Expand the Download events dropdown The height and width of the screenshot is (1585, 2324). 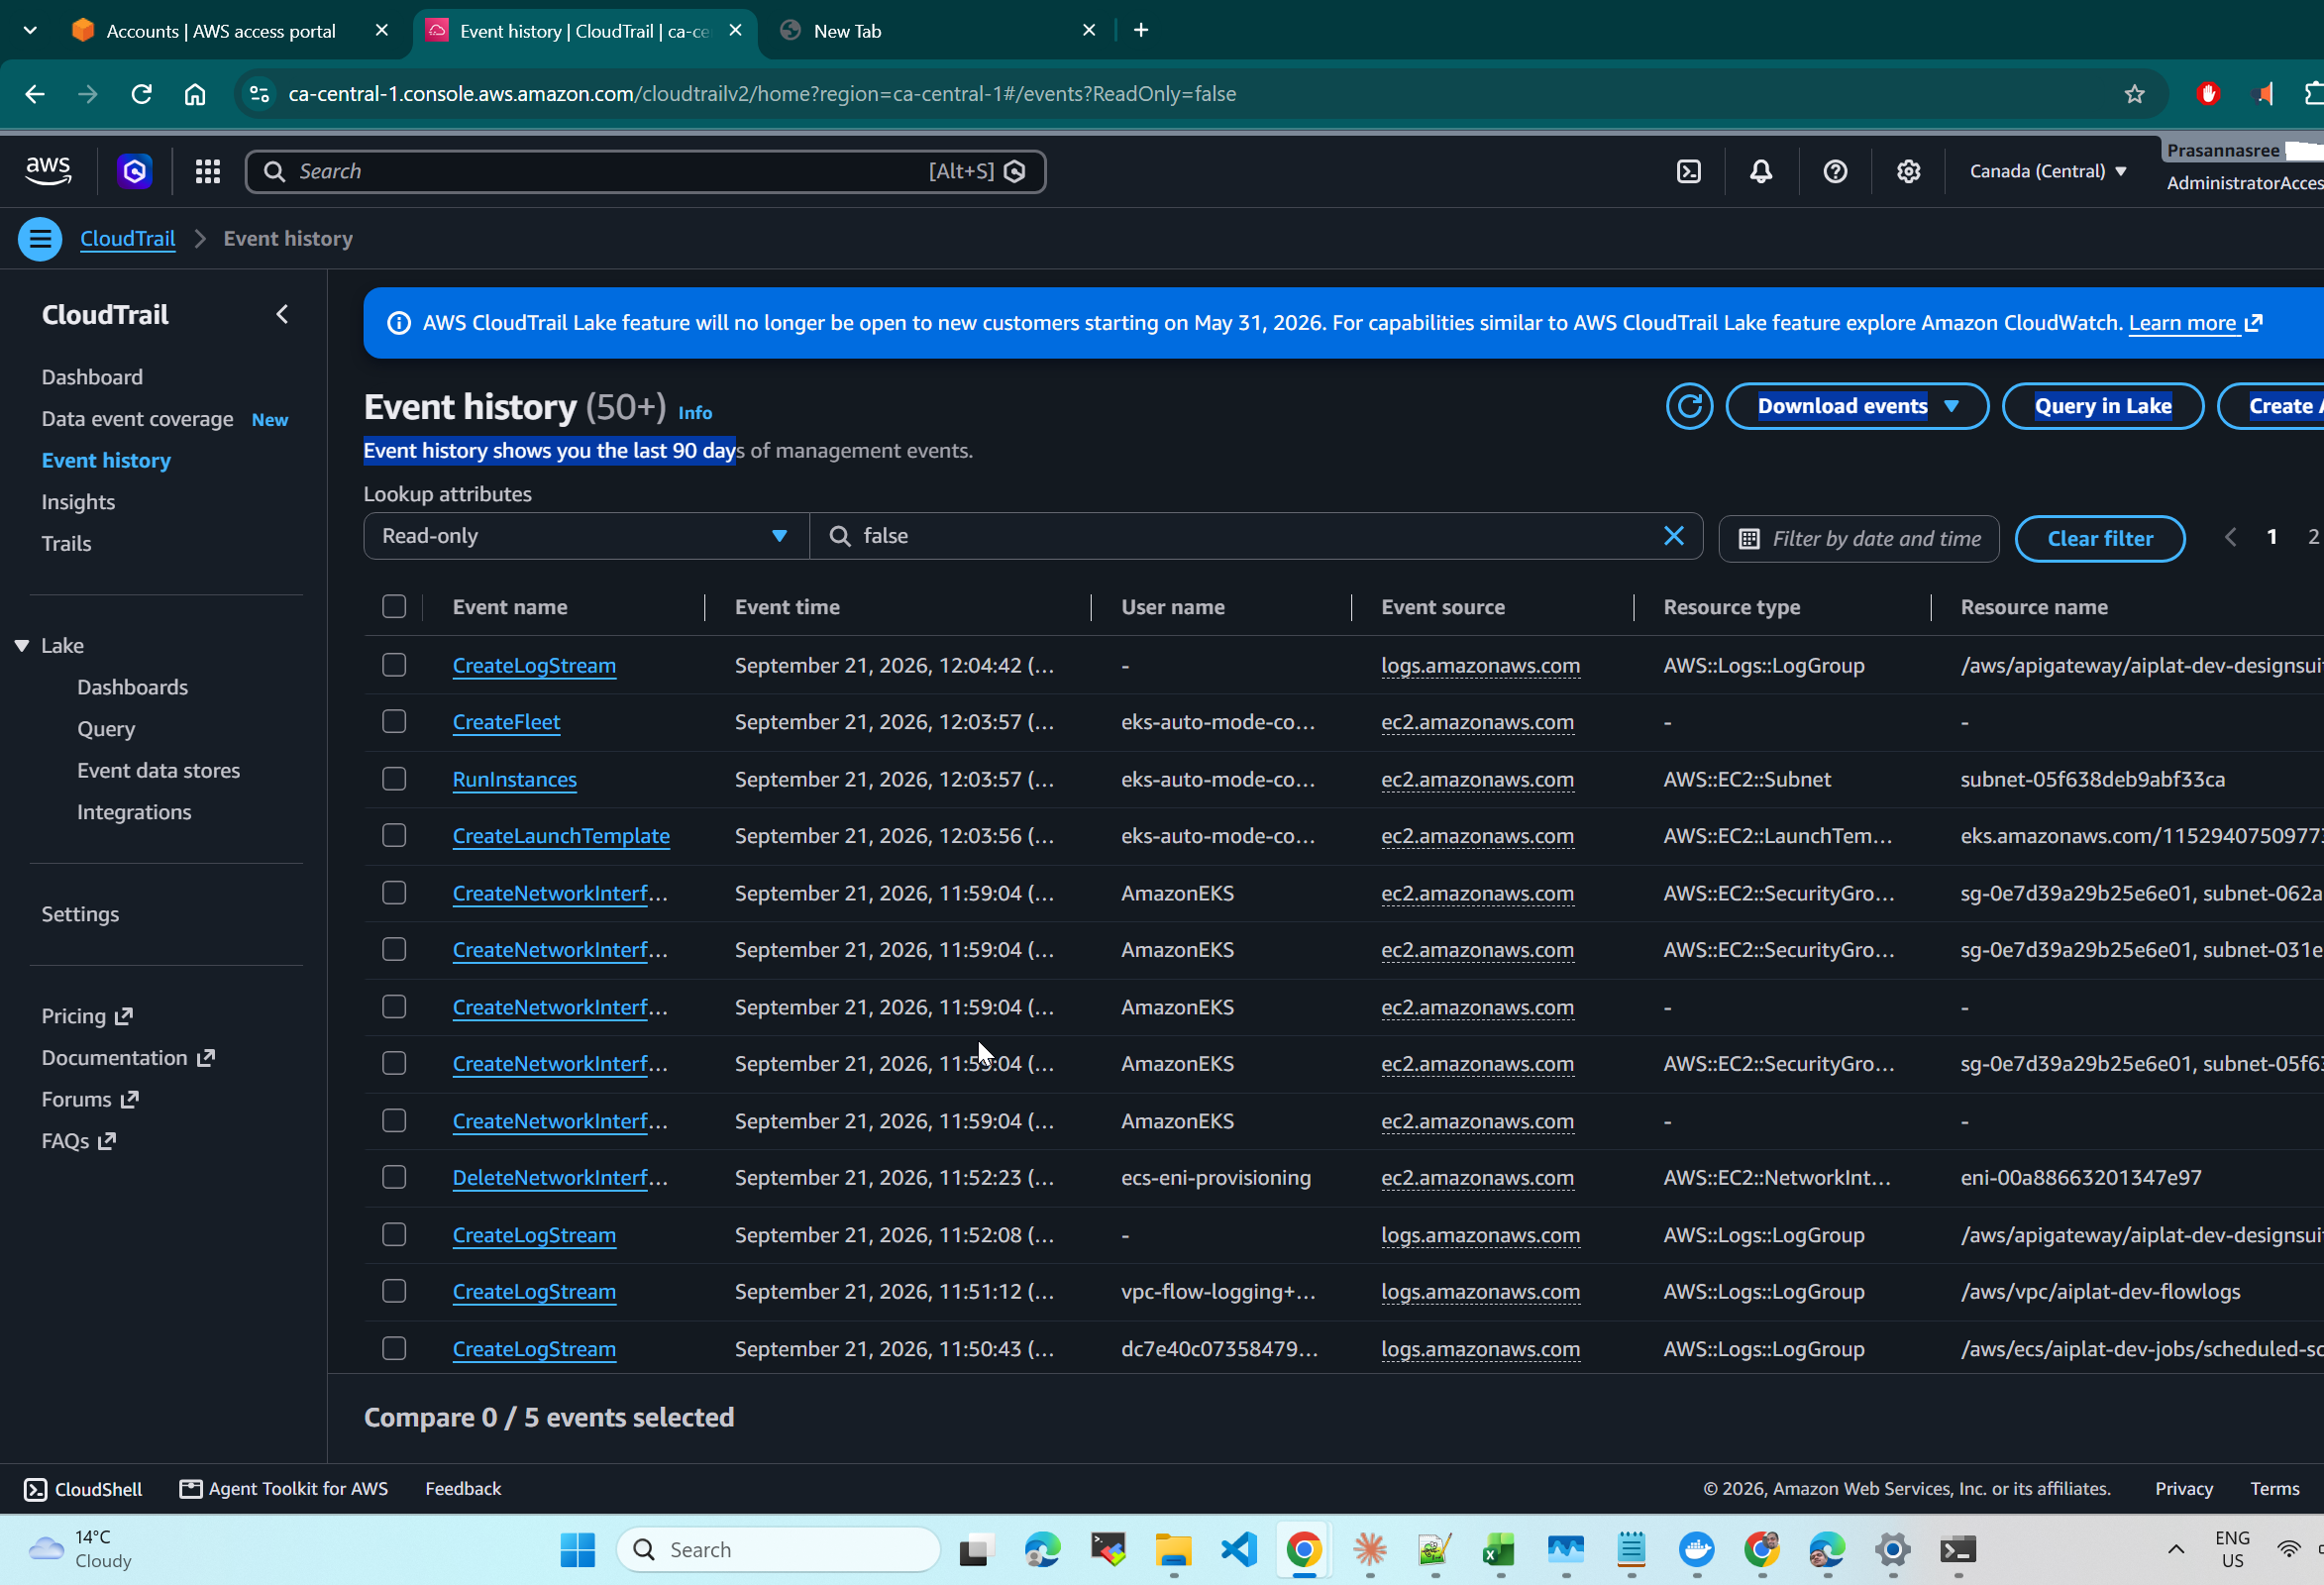click(1857, 406)
